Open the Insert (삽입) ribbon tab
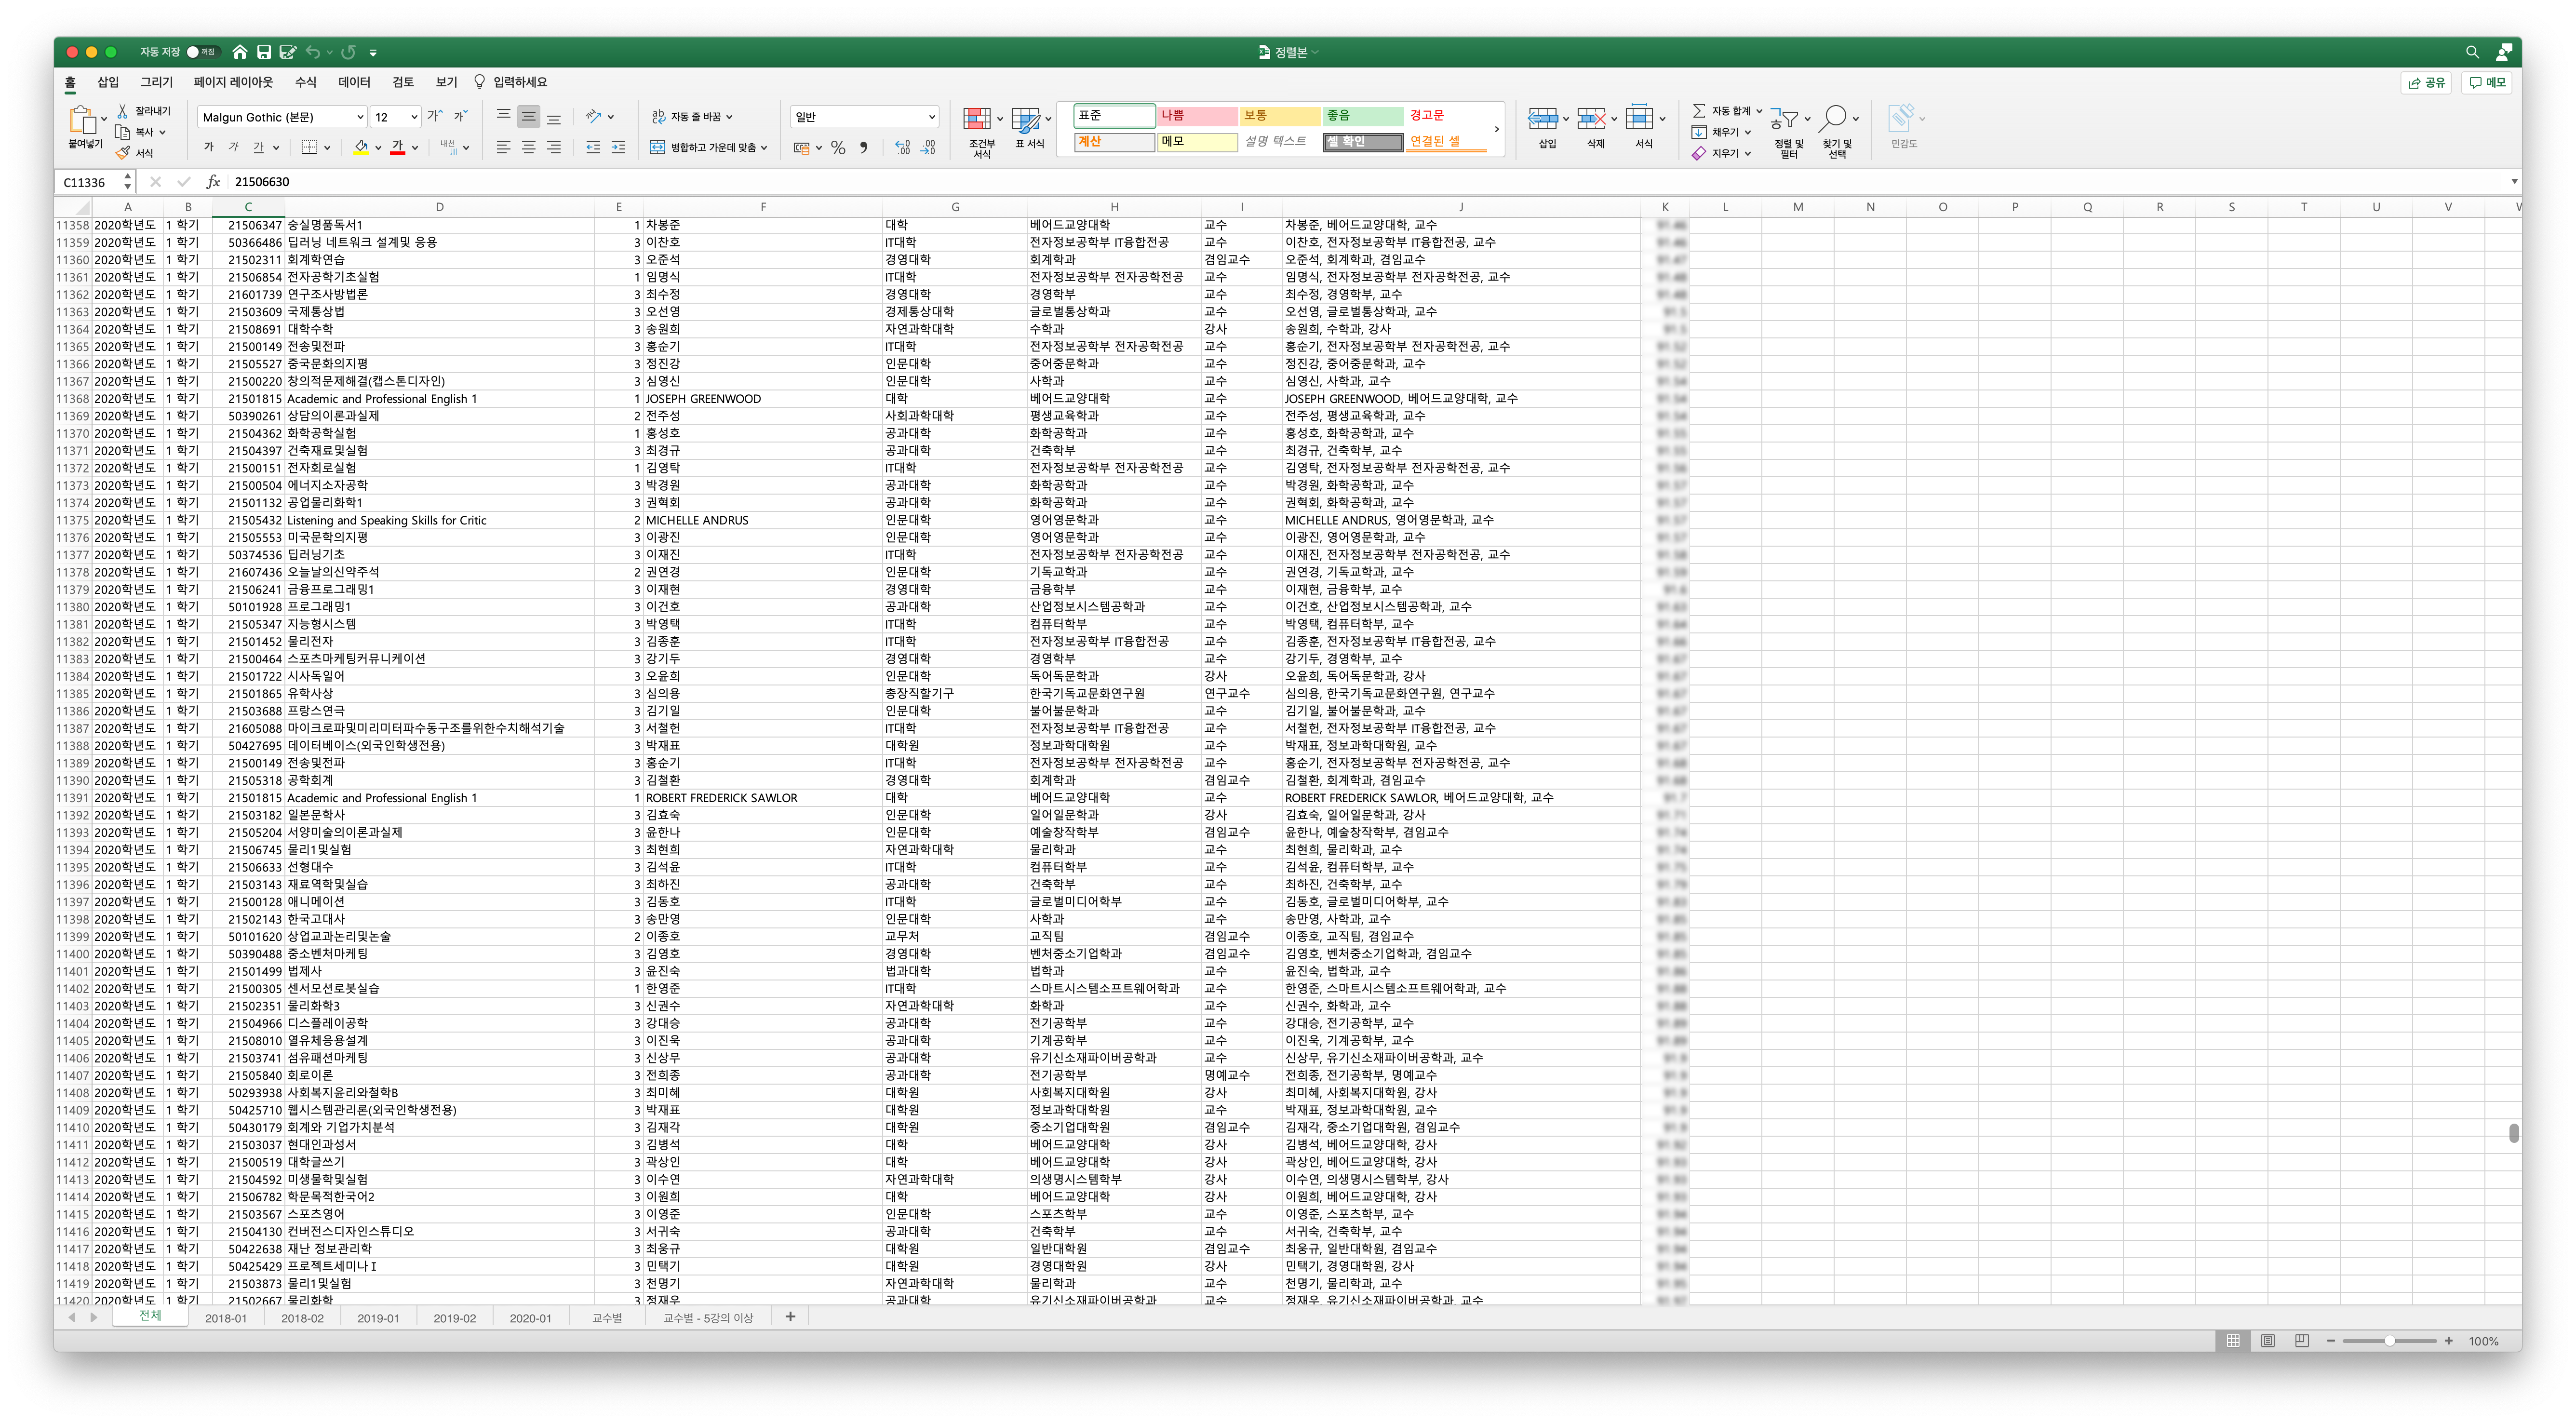 108,82
